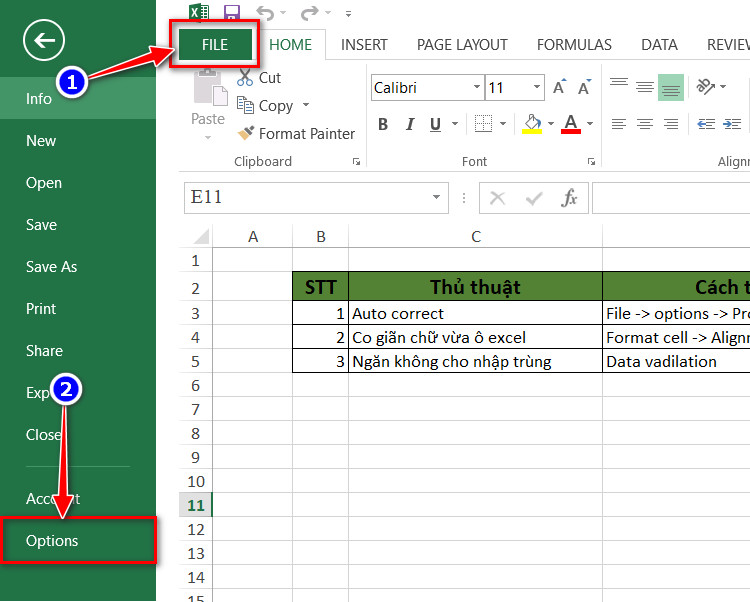
Task: Open the FILE tab
Action: [x=215, y=44]
